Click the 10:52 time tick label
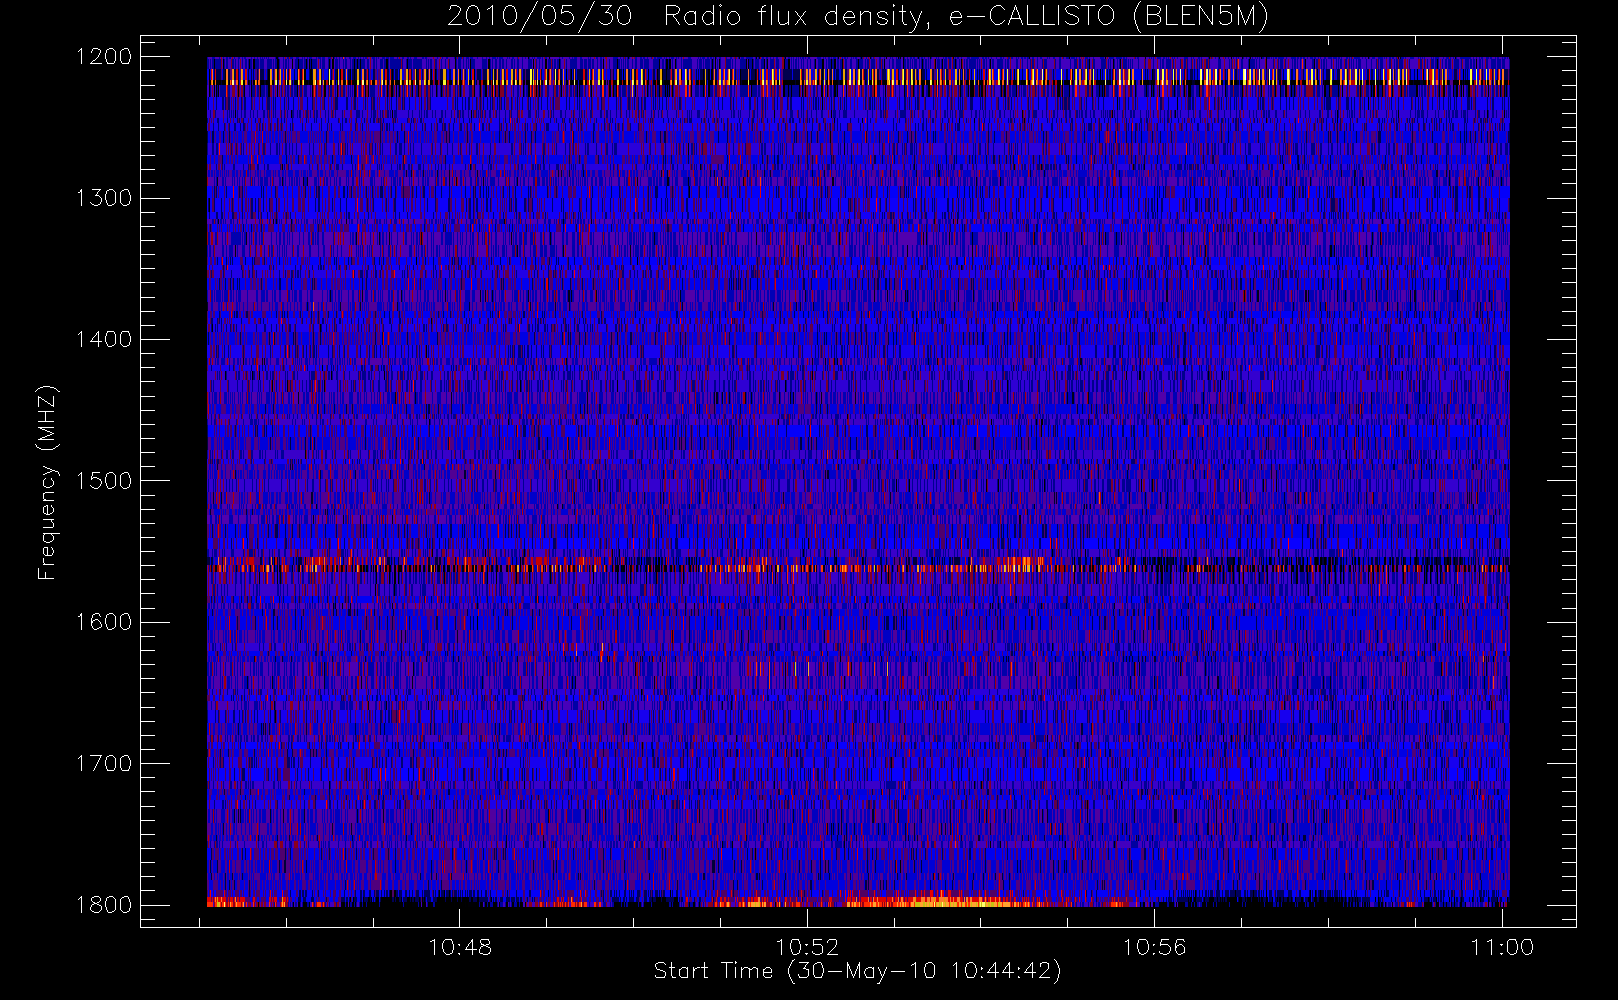 coord(807,947)
